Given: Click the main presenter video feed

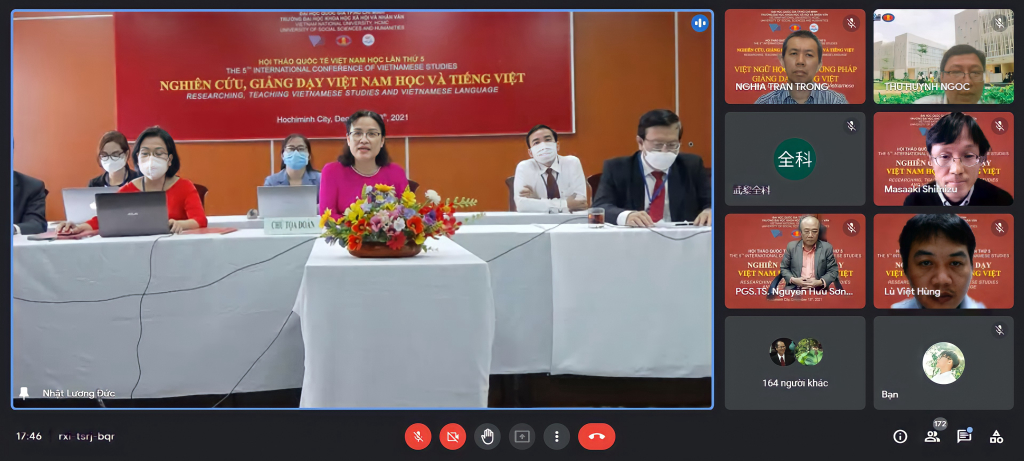Looking at the screenshot, I should point(362,209).
